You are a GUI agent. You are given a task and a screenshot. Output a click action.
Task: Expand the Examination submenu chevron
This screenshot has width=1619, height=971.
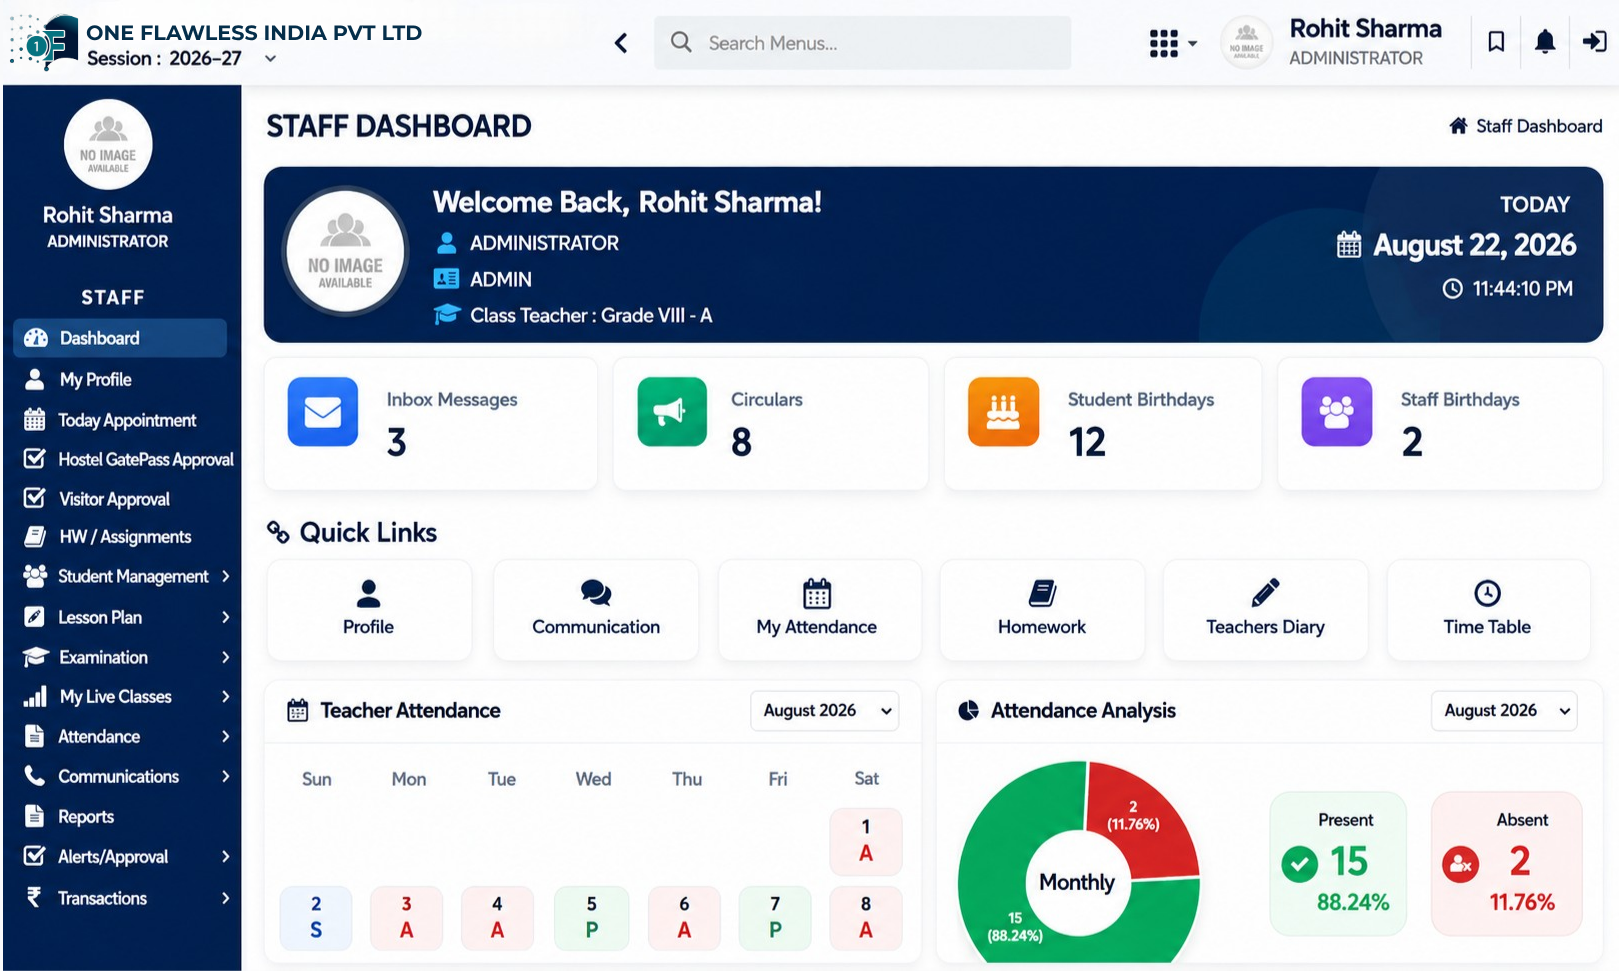(x=226, y=657)
